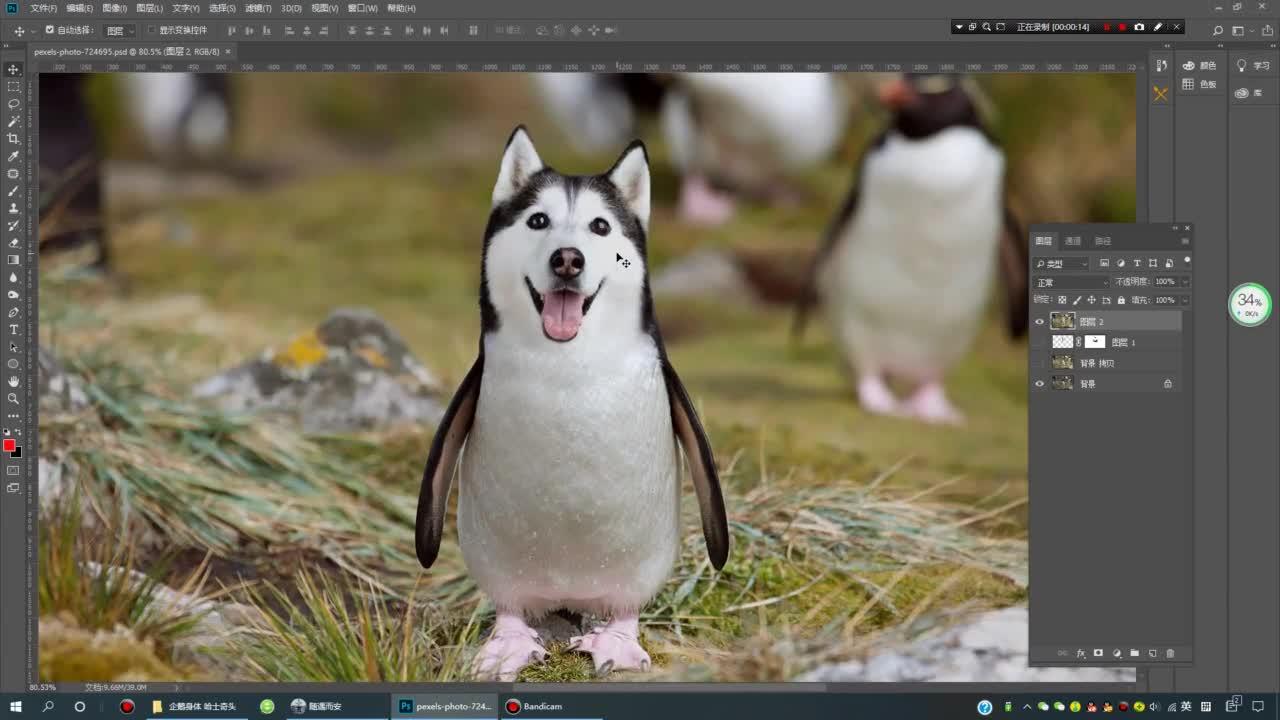Select the Crop tool in toolbar
Screen dimensions: 1280x720
pos(13,138)
